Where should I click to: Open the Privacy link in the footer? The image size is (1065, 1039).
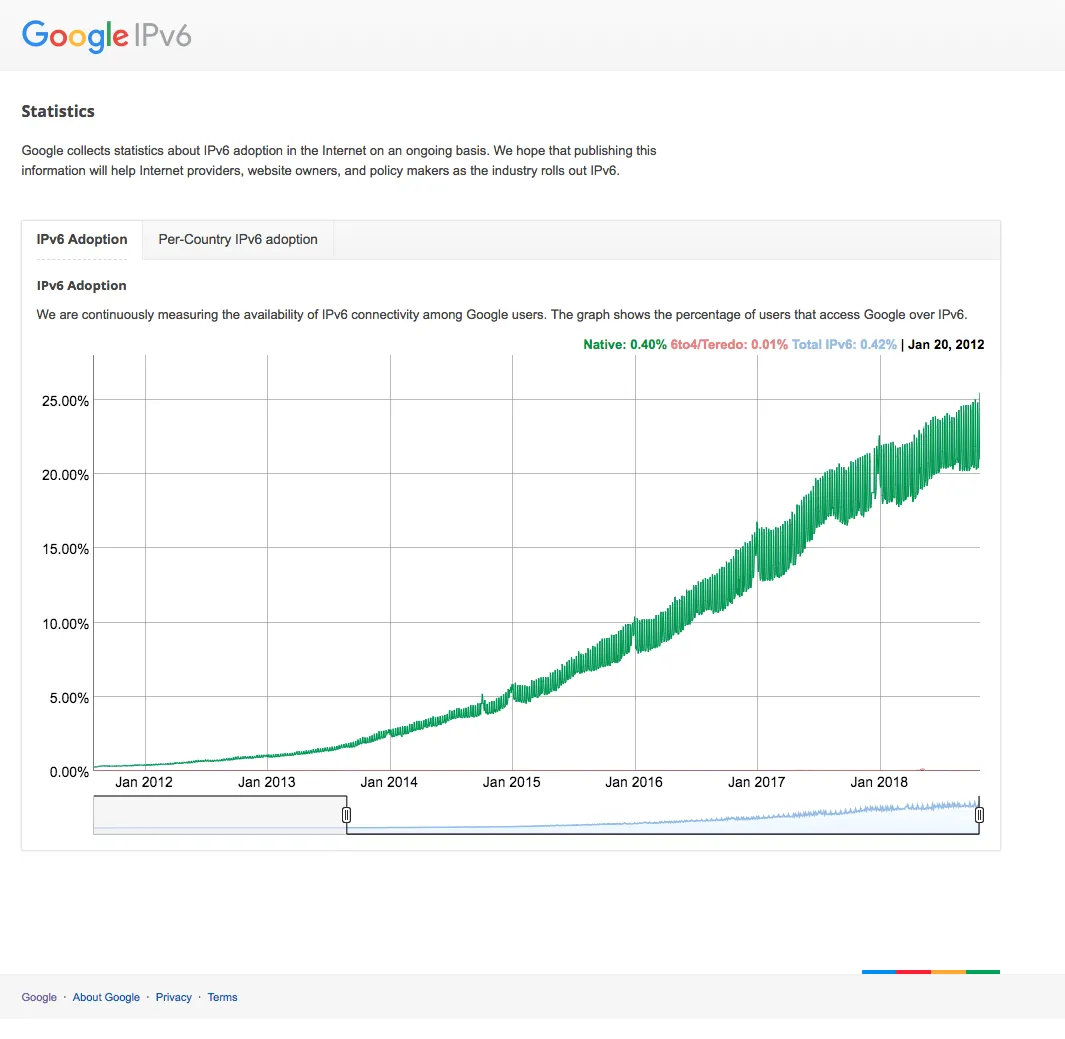[x=174, y=997]
